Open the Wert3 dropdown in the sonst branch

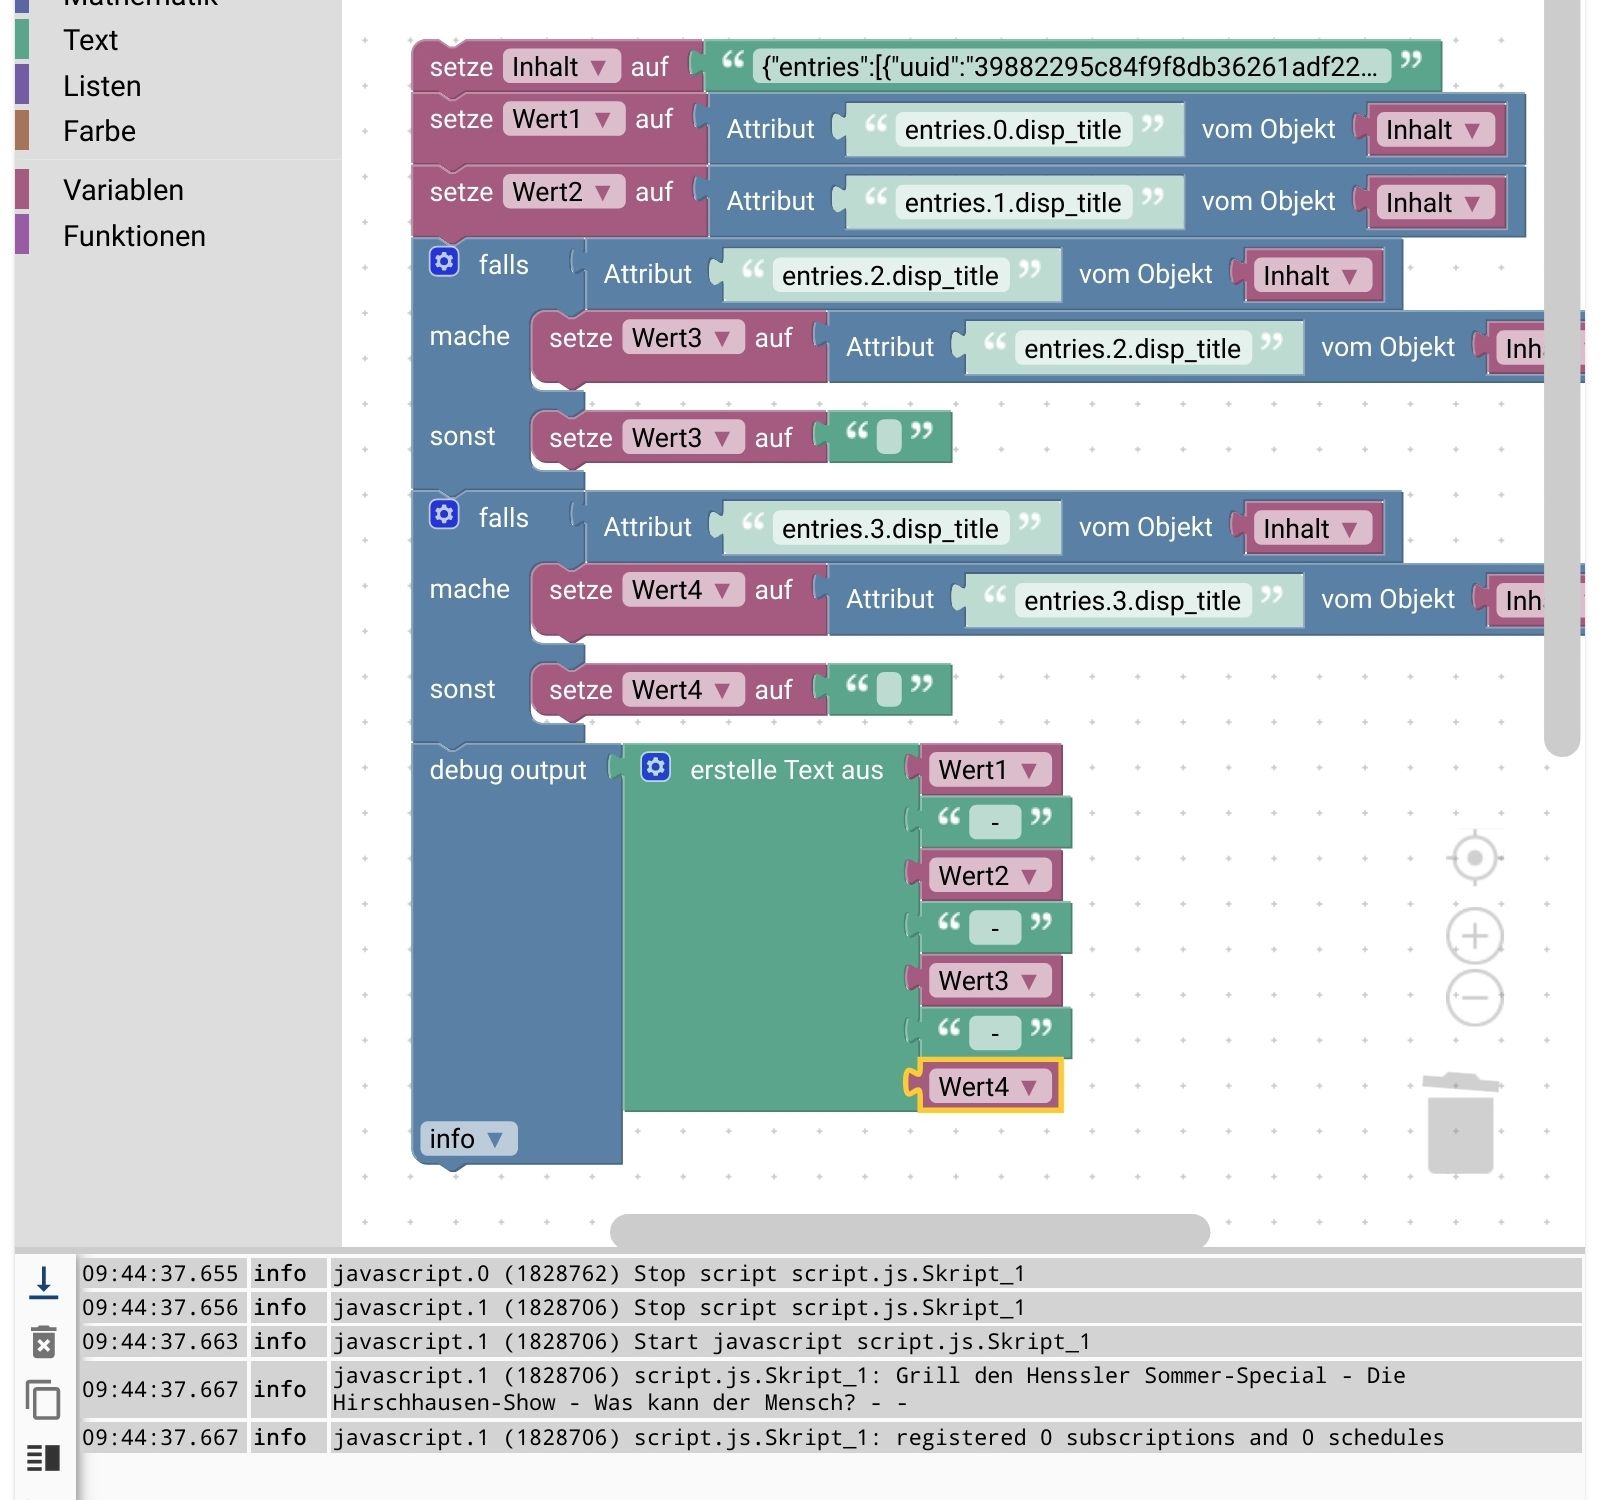(x=683, y=438)
